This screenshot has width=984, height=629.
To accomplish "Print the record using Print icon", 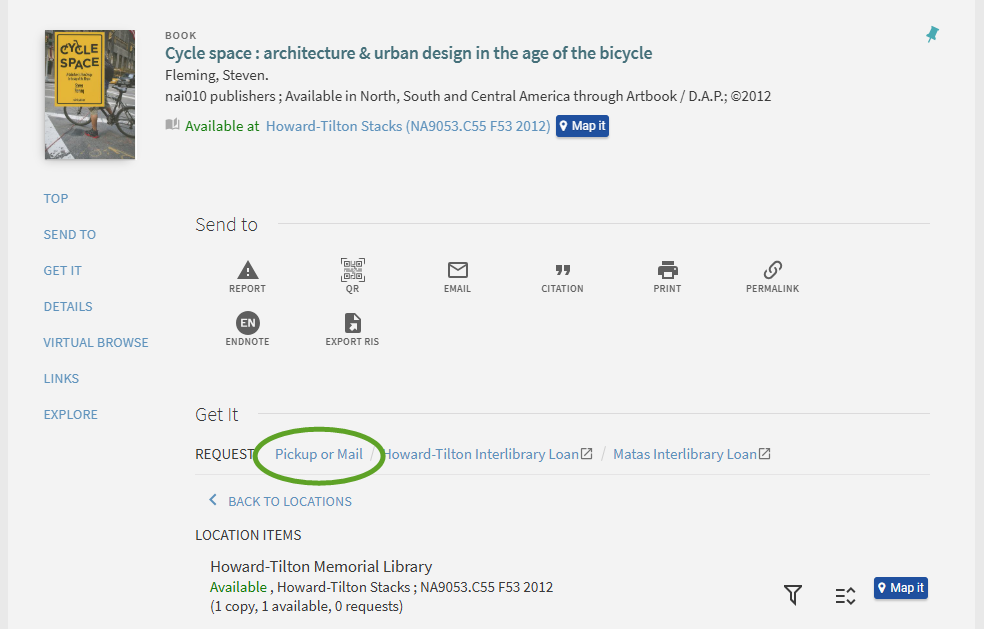I will [x=667, y=271].
